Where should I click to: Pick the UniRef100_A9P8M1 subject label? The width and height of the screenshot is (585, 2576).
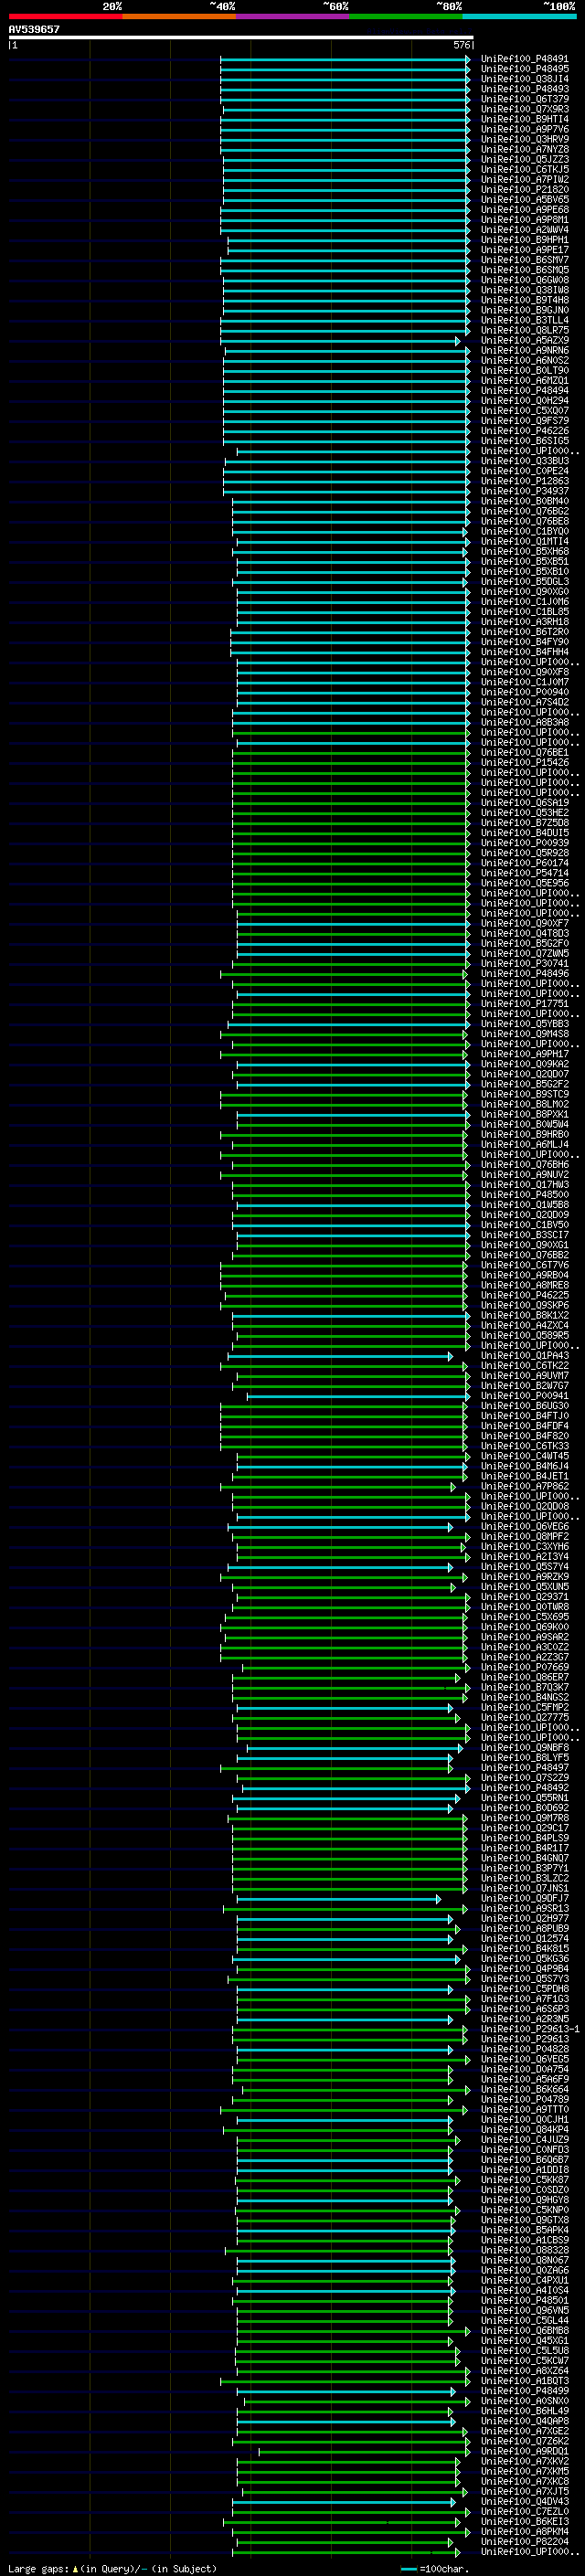tap(525, 219)
